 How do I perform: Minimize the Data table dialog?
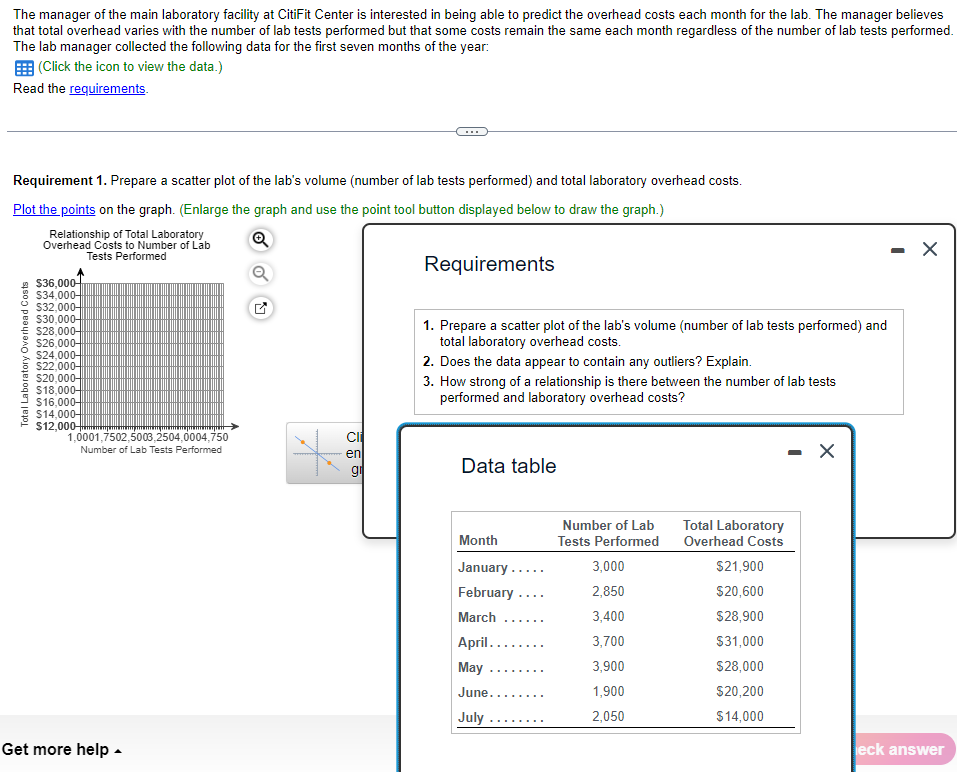tap(794, 452)
